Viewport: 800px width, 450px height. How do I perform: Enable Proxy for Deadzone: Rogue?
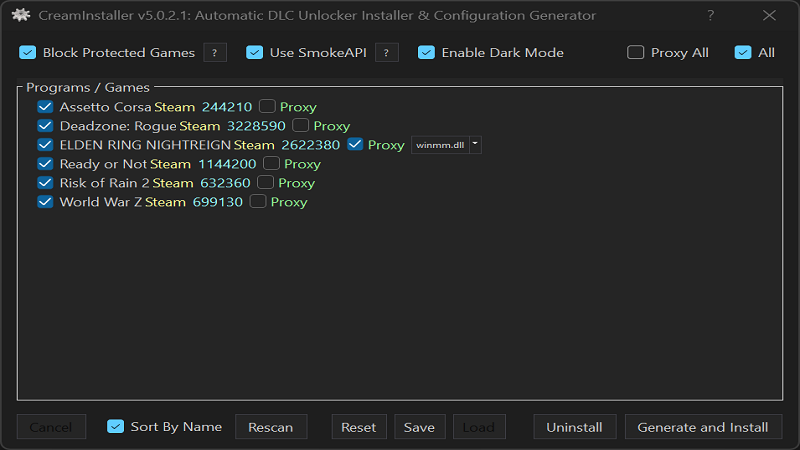301,125
